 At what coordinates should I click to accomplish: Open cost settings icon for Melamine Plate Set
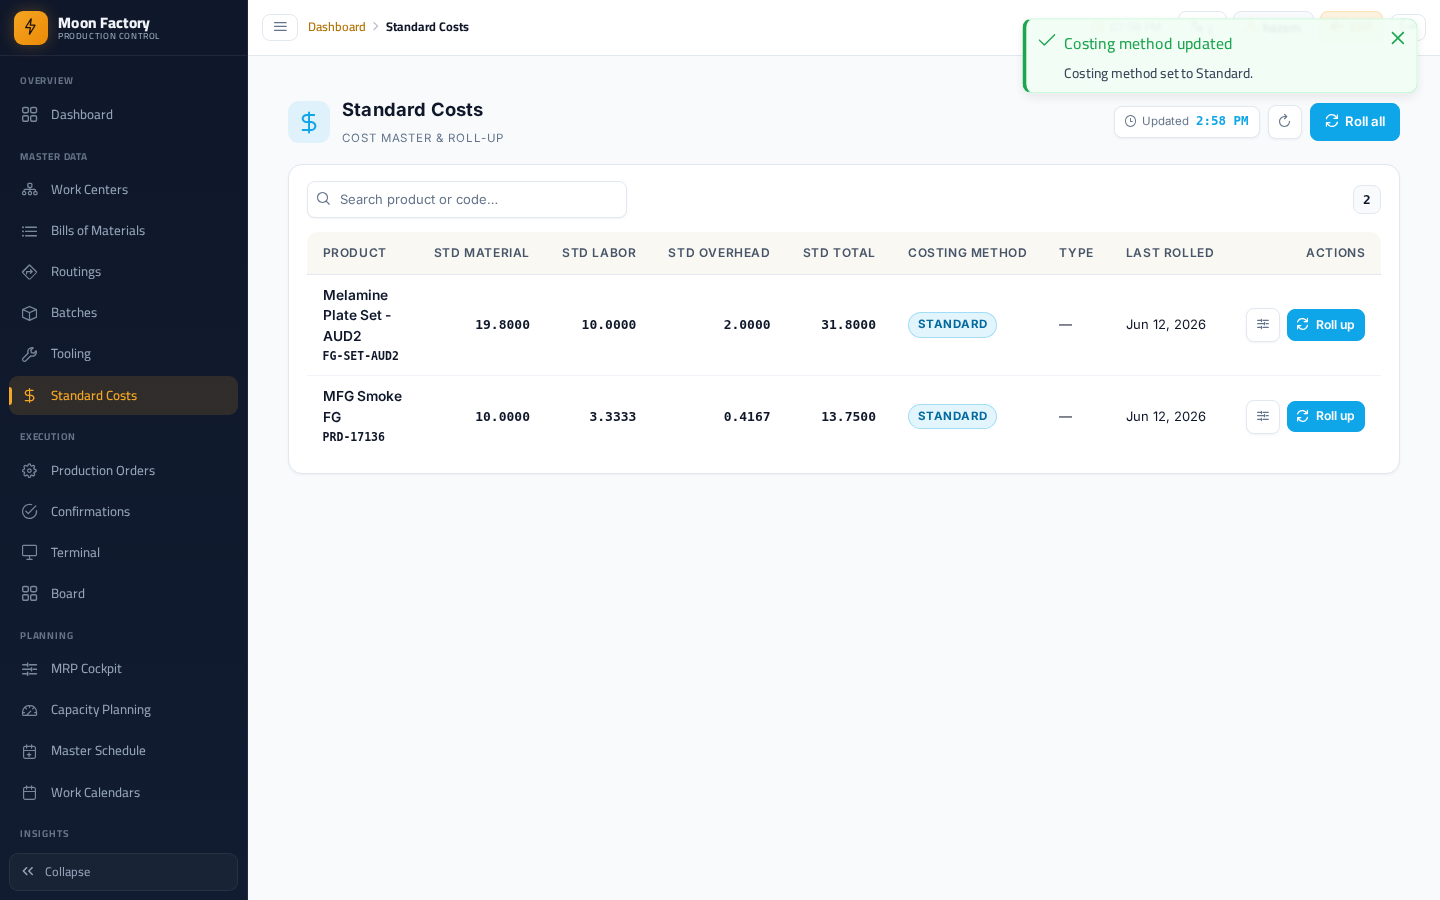1263,325
